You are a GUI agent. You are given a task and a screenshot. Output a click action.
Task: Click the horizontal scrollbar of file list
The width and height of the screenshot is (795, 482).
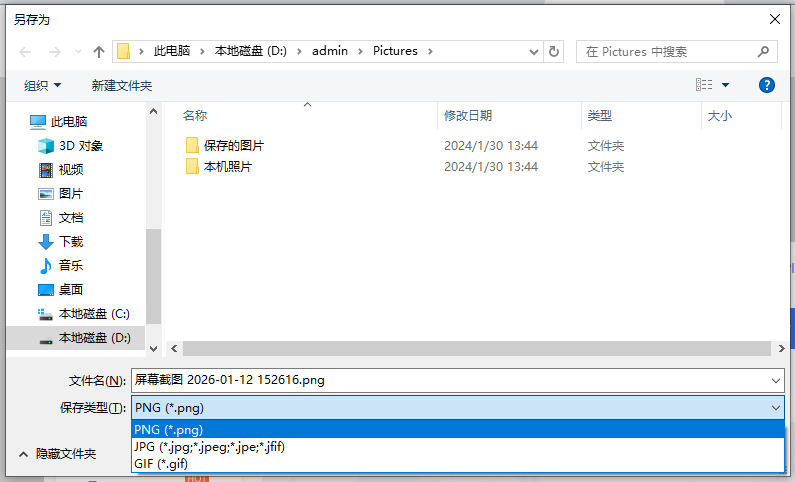point(477,349)
